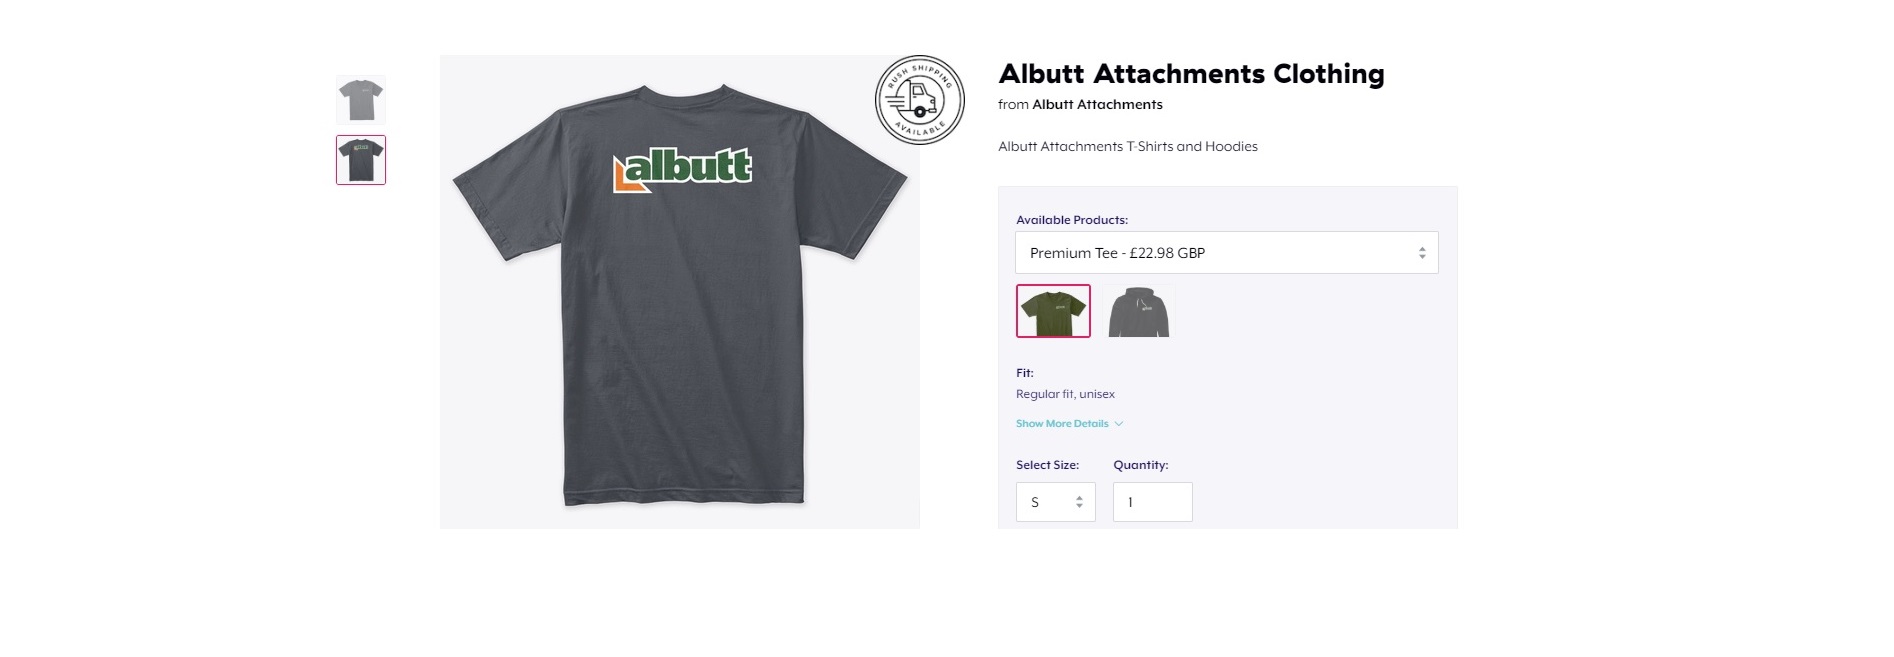Click the Available Products label
The width and height of the screenshot is (1894, 657).
[x=1072, y=220]
